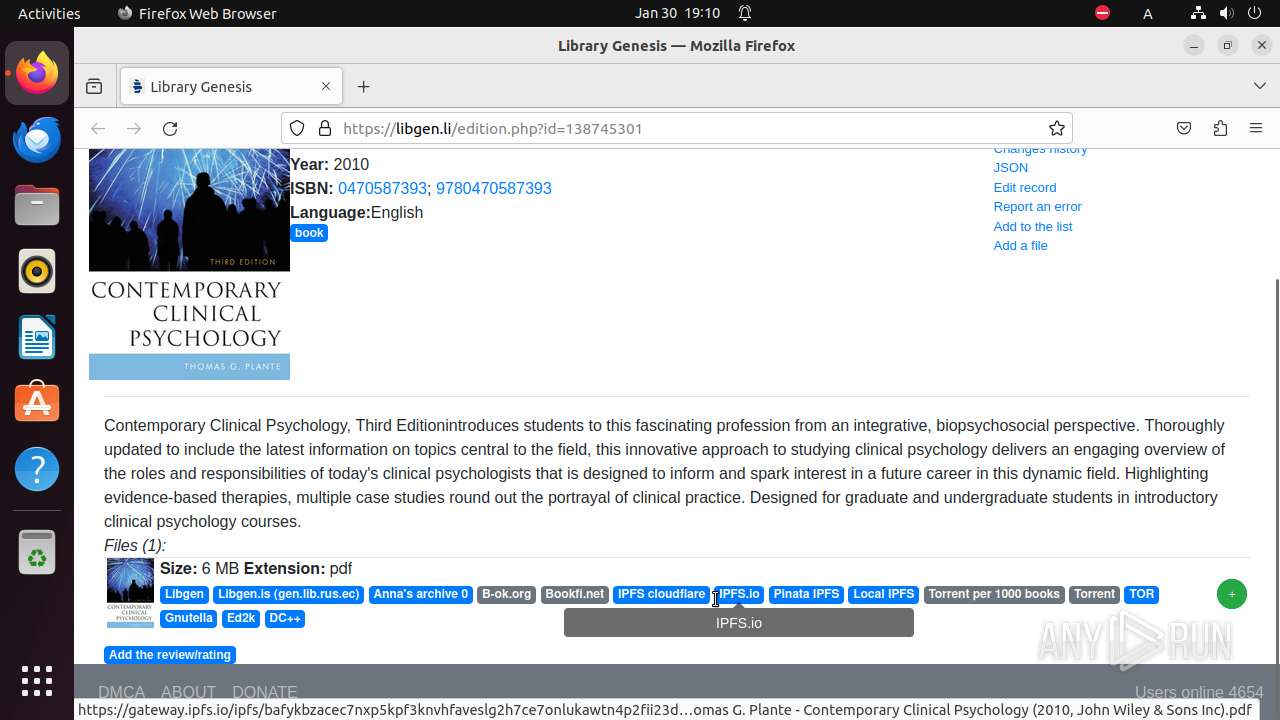Show site security lock info
This screenshot has width=1280, height=720.
pos(324,128)
